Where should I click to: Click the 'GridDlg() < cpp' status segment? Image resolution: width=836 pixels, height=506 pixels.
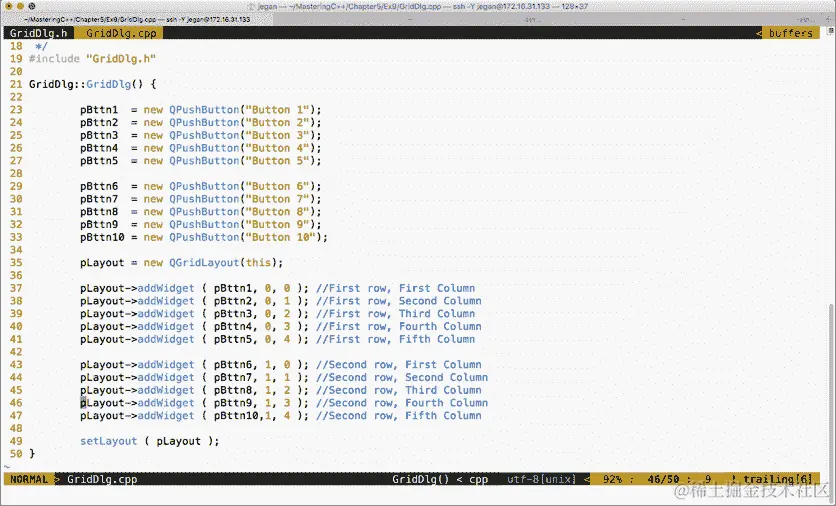[440, 479]
